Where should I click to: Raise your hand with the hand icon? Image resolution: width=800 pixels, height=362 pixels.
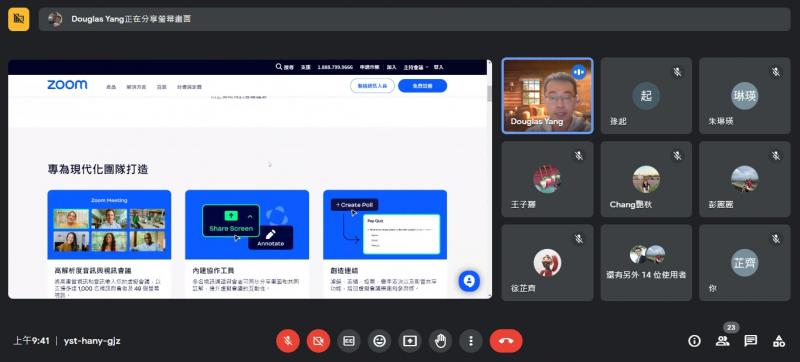(x=441, y=341)
